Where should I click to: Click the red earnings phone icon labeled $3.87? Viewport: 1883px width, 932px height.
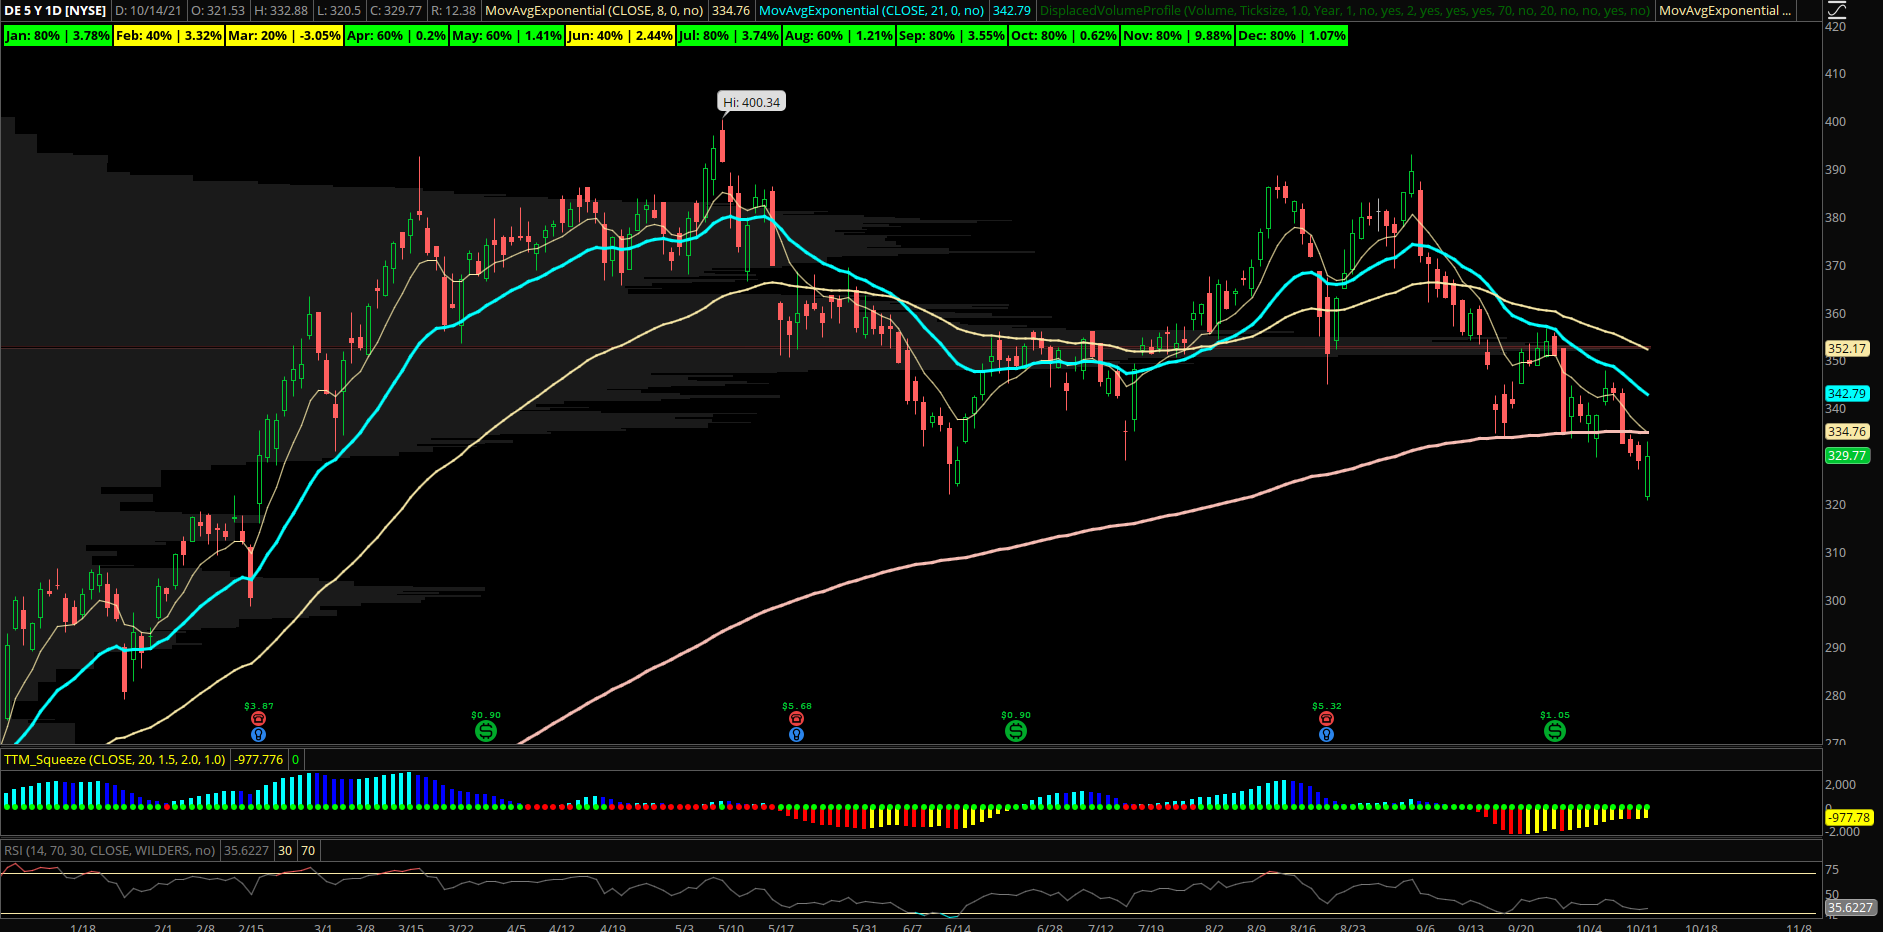pos(258,718)
